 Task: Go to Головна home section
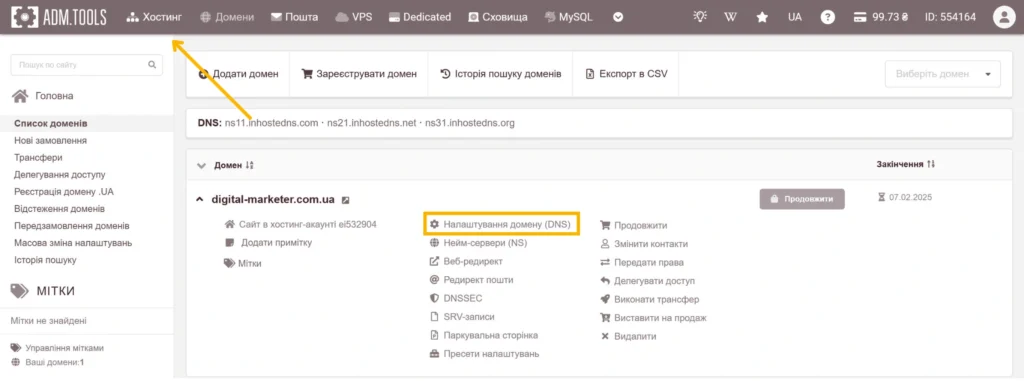click(x=43, y=96)
